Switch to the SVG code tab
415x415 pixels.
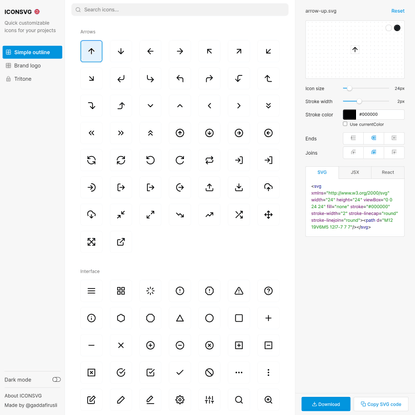tap(322, 172)
